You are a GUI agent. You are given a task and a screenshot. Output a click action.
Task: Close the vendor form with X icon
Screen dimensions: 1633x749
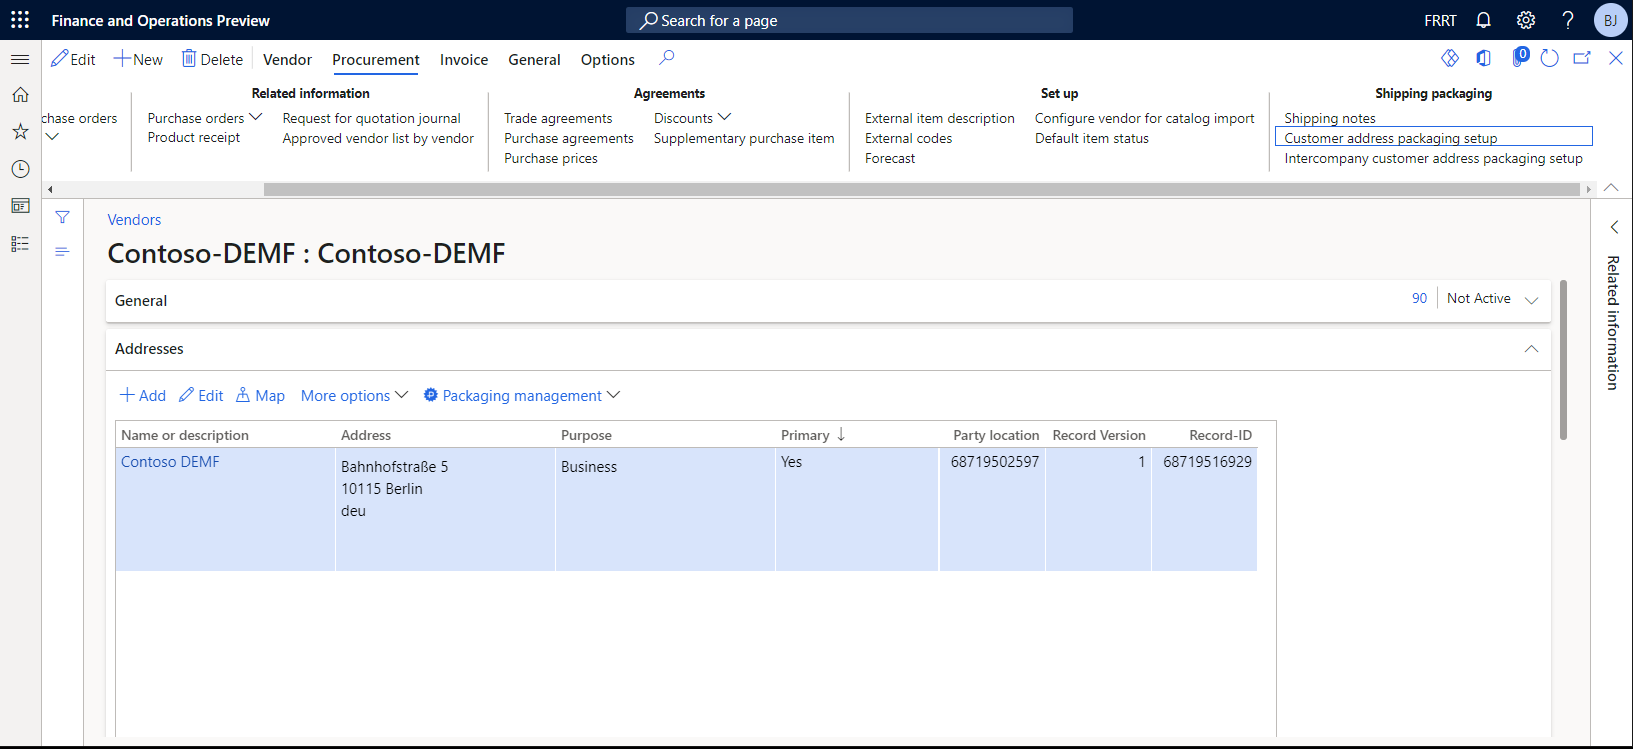[x=1615, y=58]
